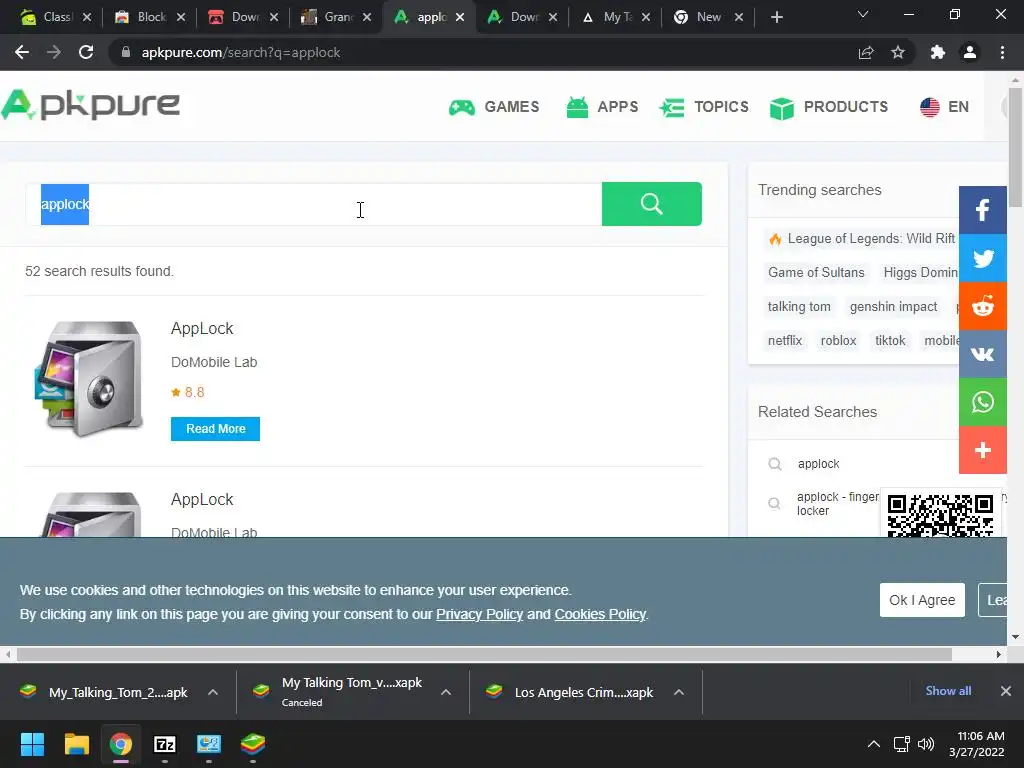Open File Explorer from taskbar
This screenshot has width=1024, height=768.
[x=76, y=744]
